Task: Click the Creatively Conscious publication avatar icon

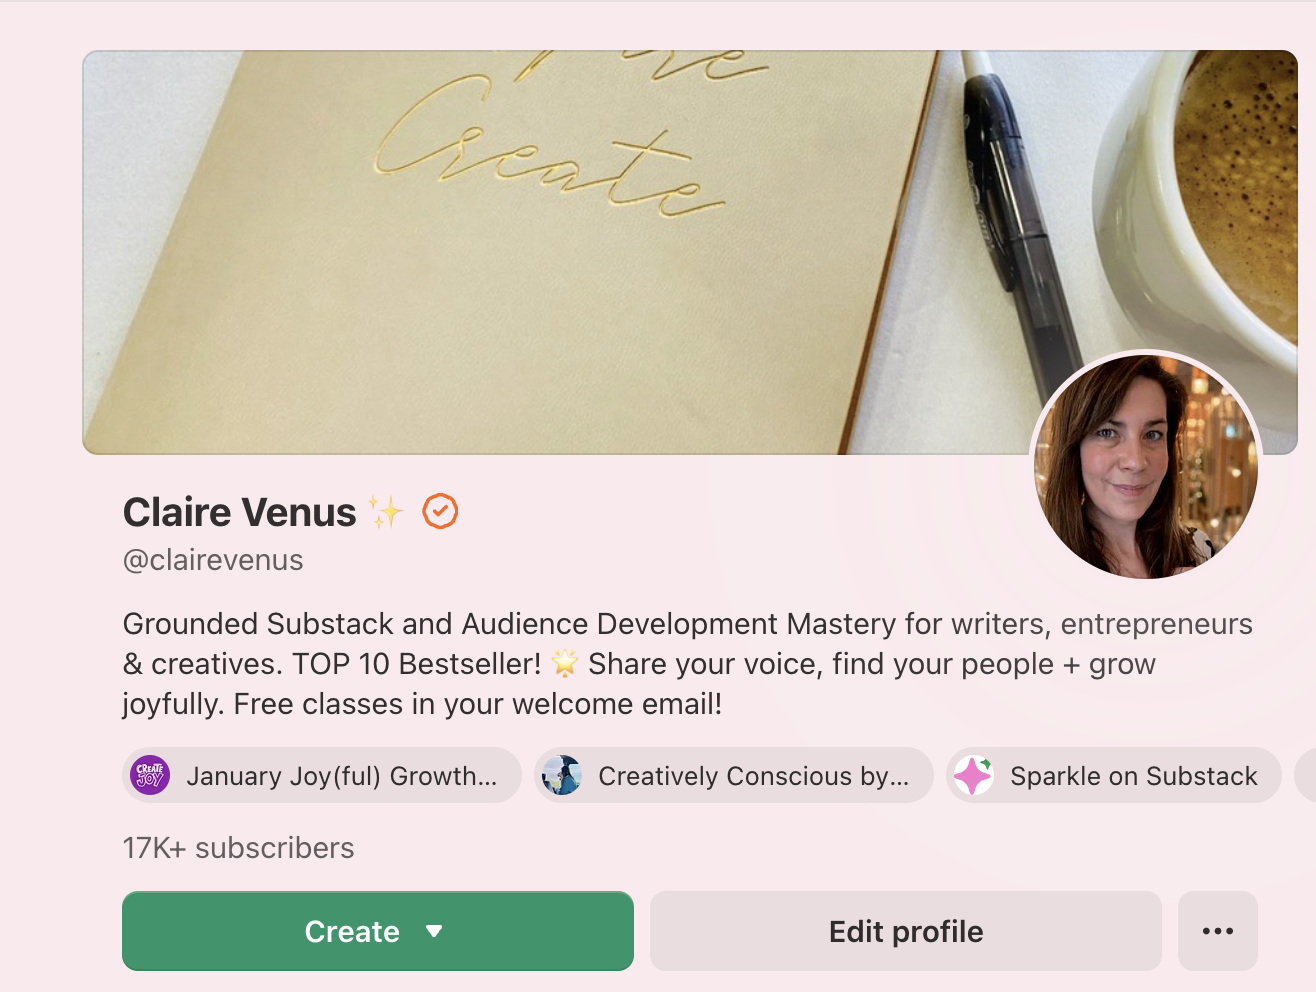Action: point(562,775)
